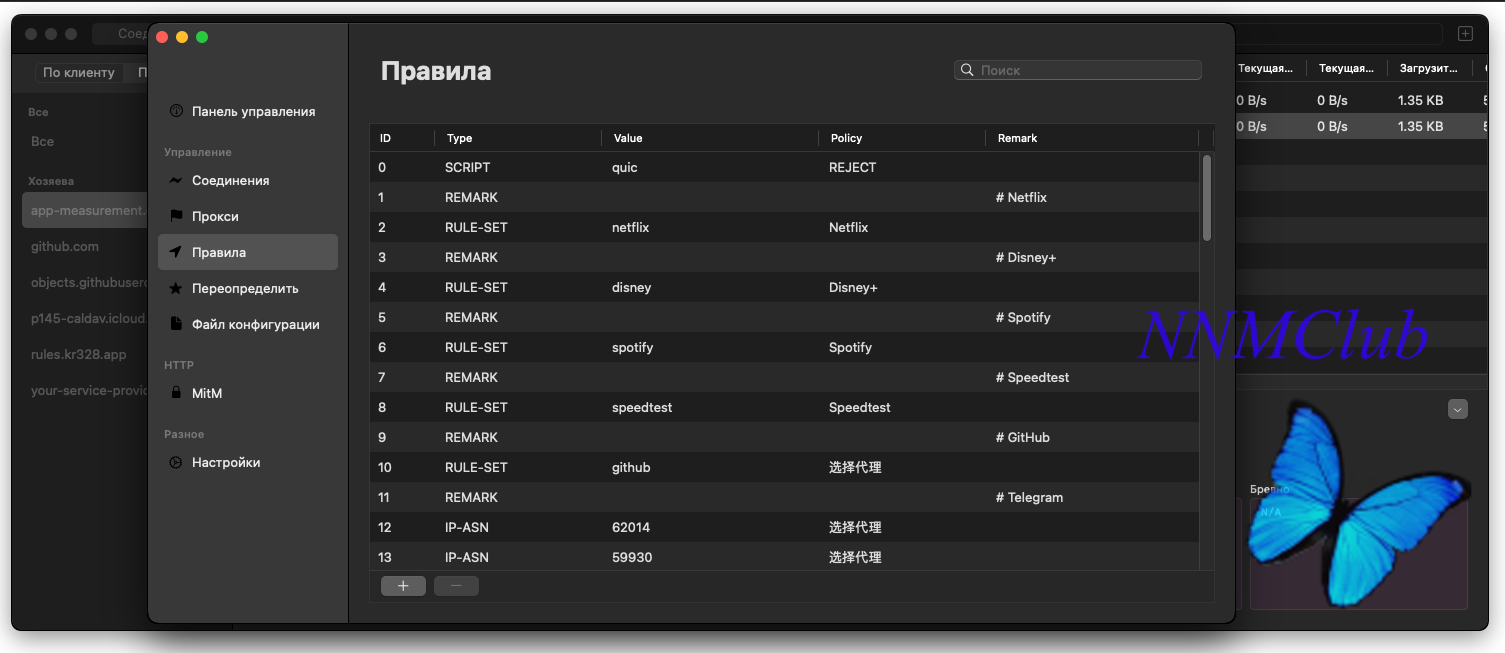This screenshot has height=653, width=1505.
Task: Select the speedtest RULE-SET value
Action: click(x=642, y=407)
